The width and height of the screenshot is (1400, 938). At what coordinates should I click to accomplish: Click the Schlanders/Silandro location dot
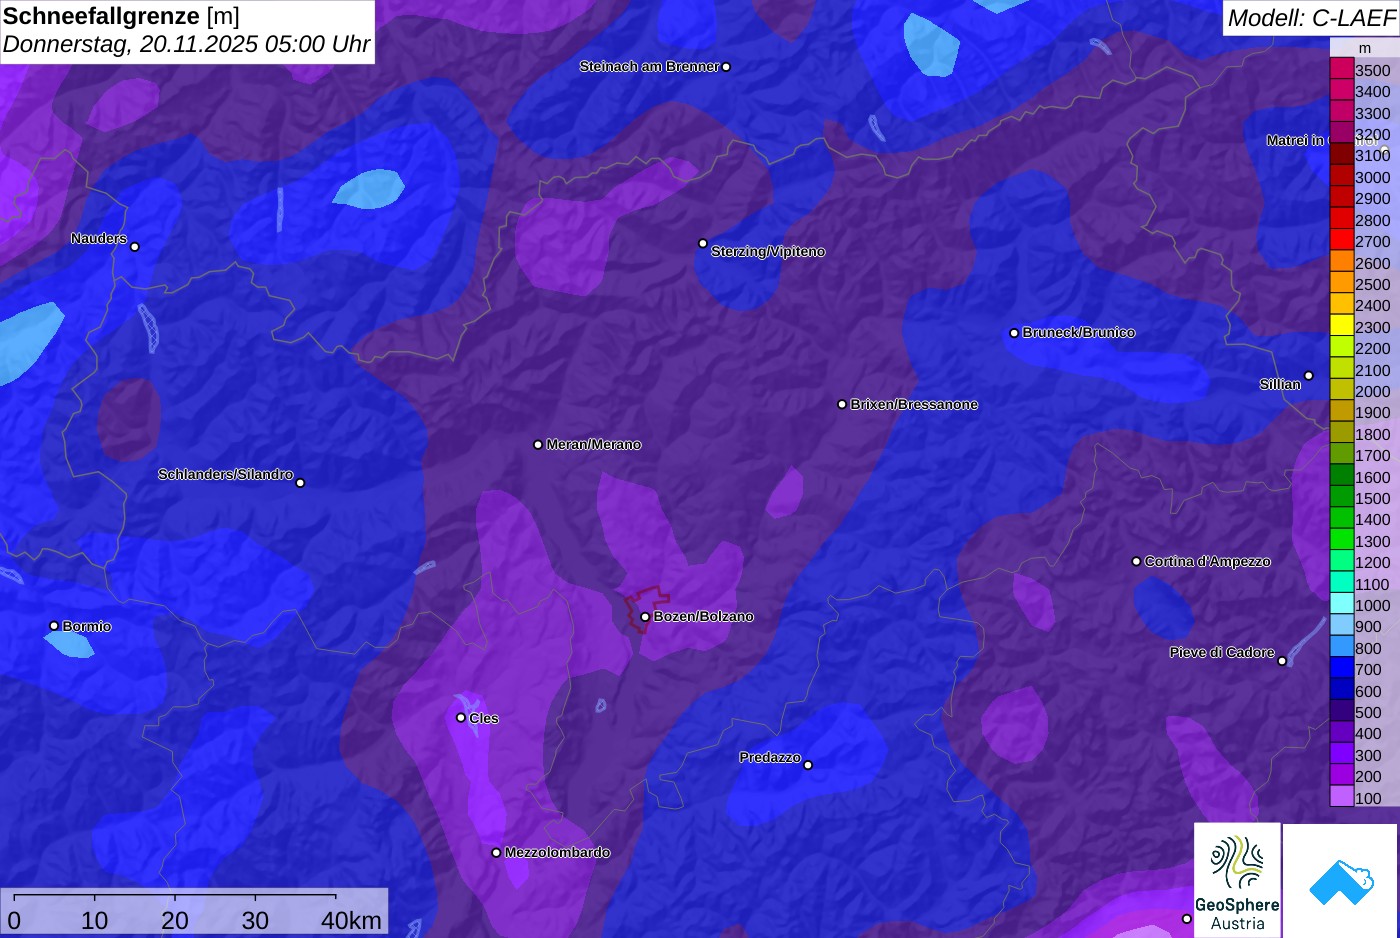point(300,483)
